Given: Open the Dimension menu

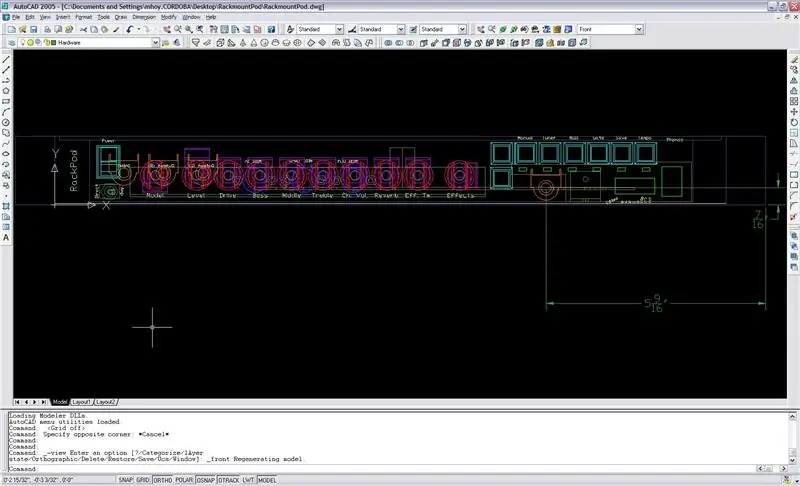Looking at the screenshot, I should pos(144,17).
